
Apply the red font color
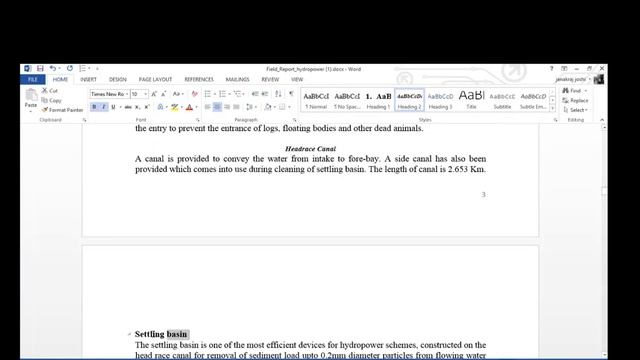(189, 107)
